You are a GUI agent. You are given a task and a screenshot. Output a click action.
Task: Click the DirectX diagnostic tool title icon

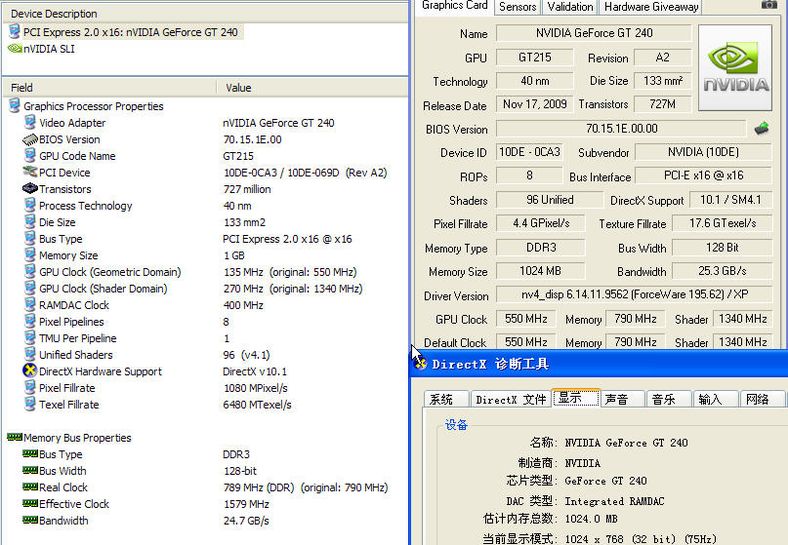click(420, 363)
